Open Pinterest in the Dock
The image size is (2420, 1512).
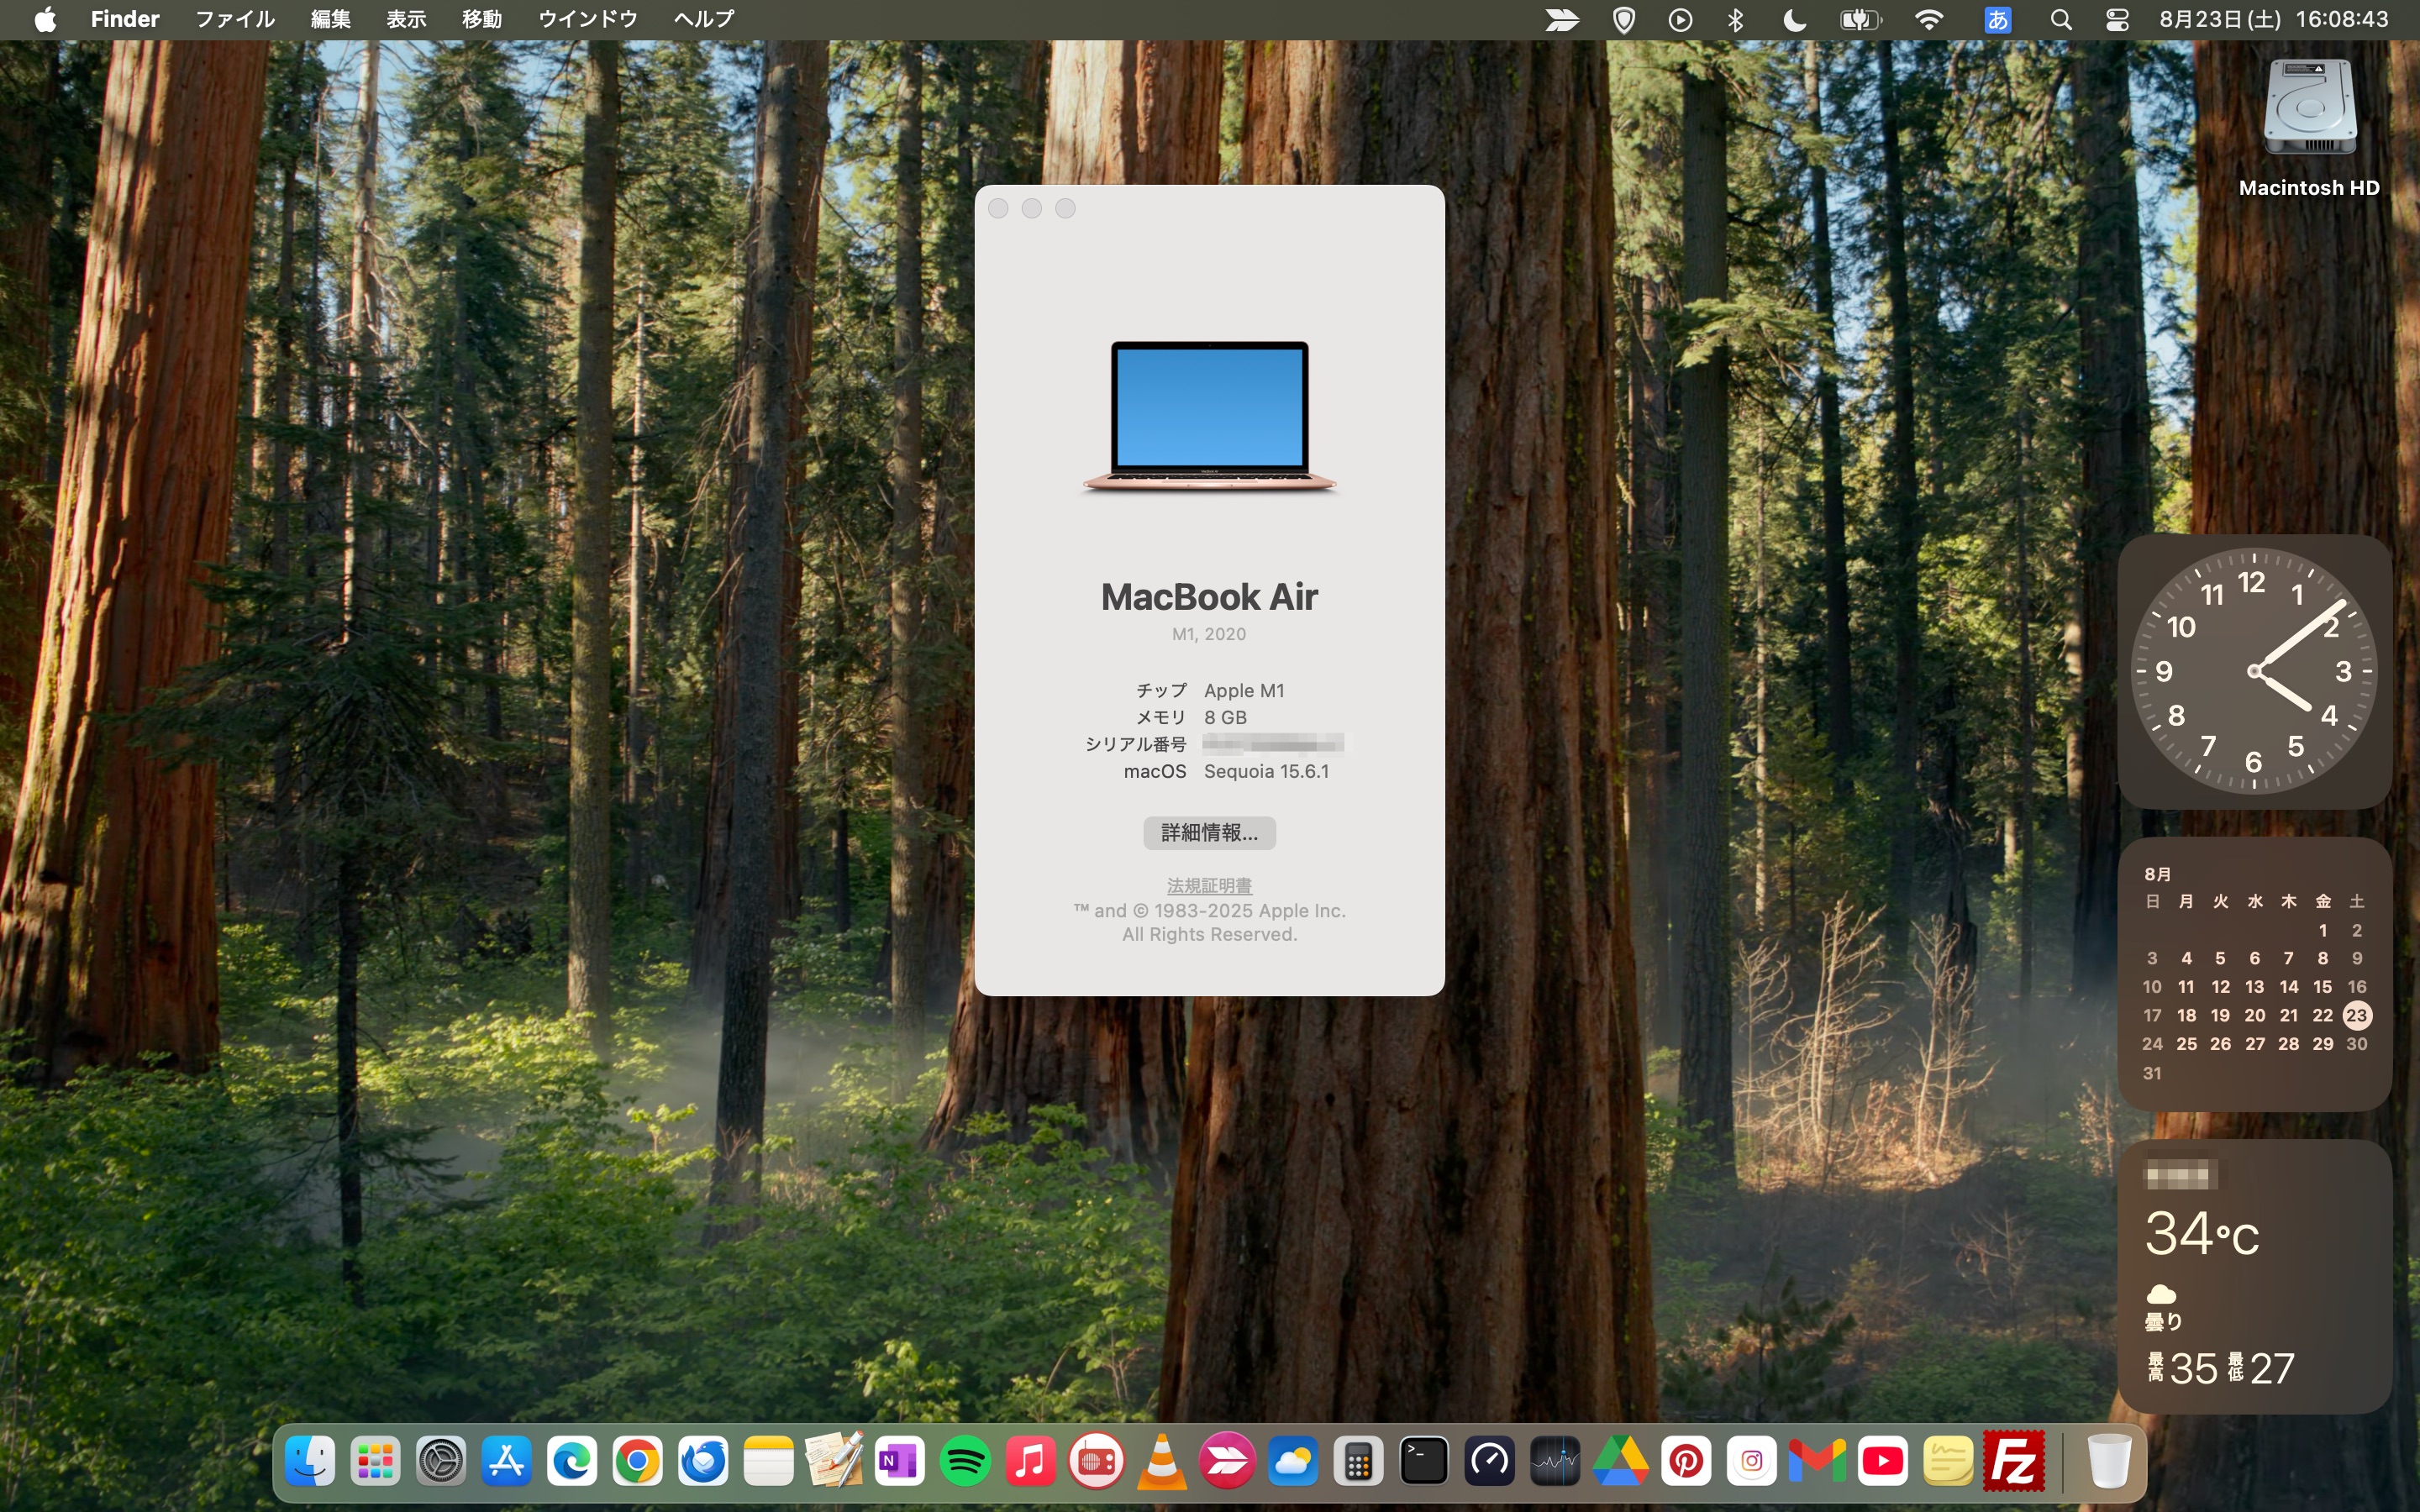pyautogui.click(x=1686, y=1462)
